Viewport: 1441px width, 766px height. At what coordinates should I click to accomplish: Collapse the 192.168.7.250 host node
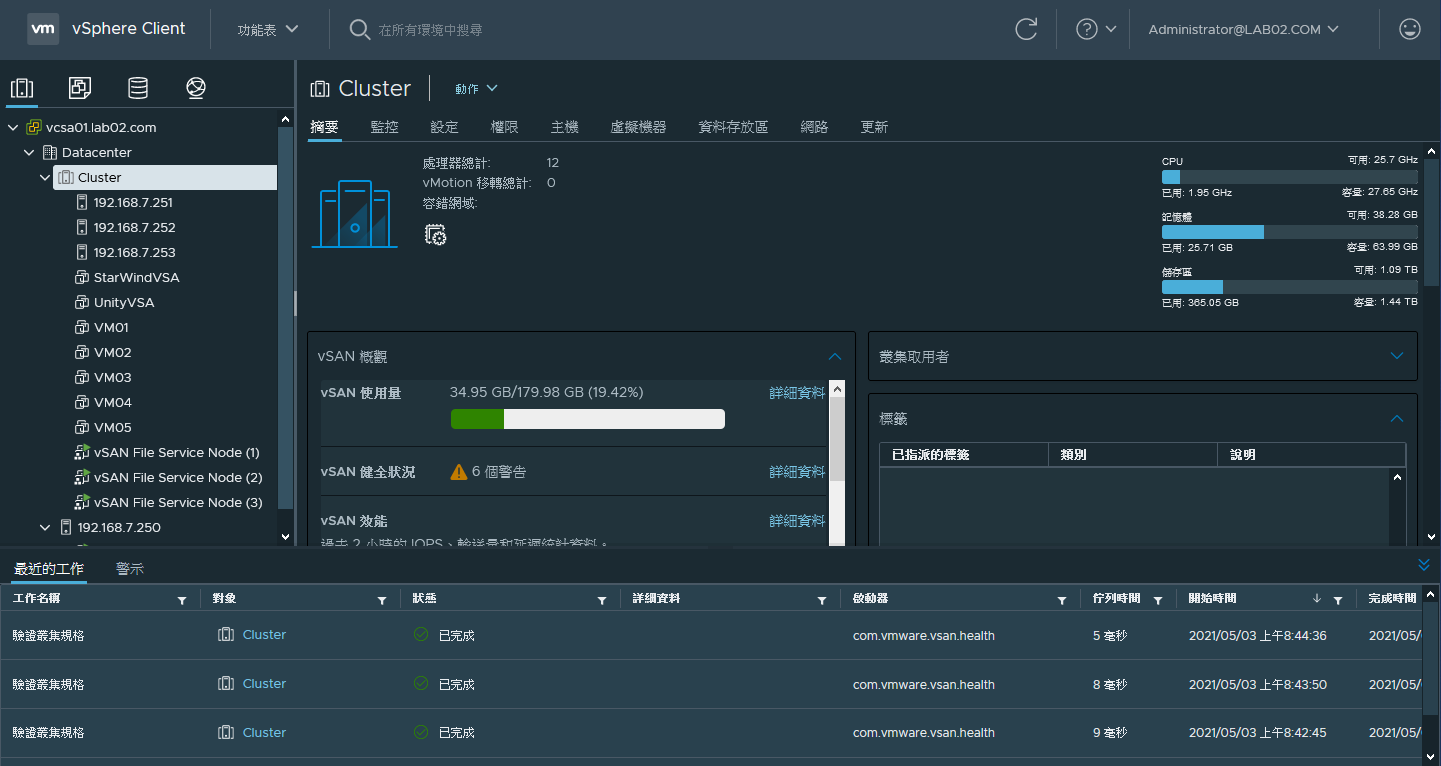pos(46,527)
